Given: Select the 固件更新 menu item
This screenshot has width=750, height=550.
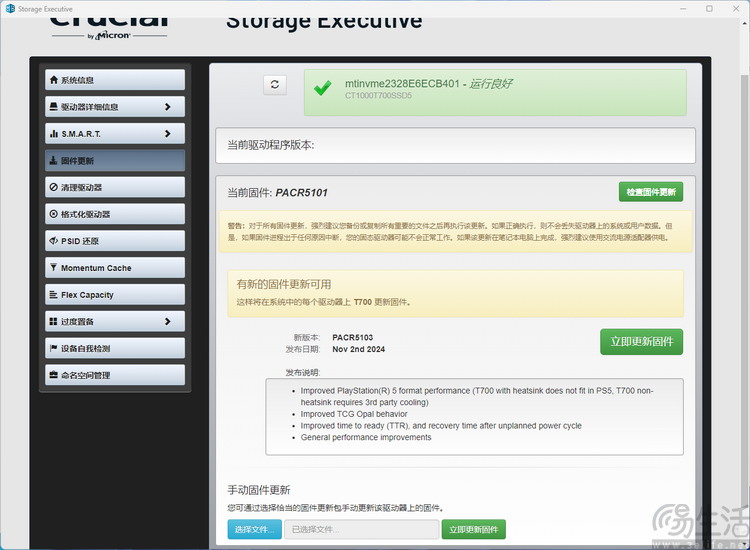Looking at the screenshot, I should (115, 160).
